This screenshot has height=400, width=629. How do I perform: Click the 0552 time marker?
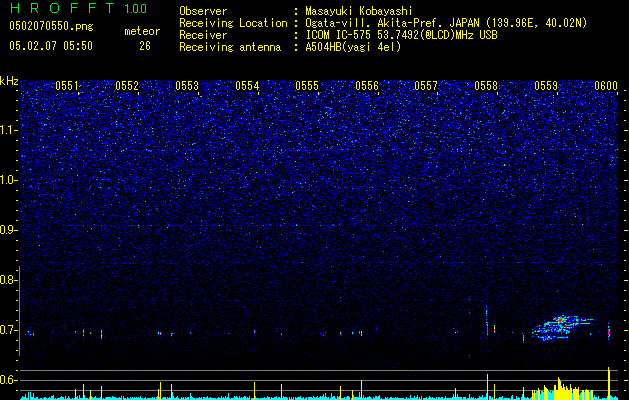click(127, 86)
